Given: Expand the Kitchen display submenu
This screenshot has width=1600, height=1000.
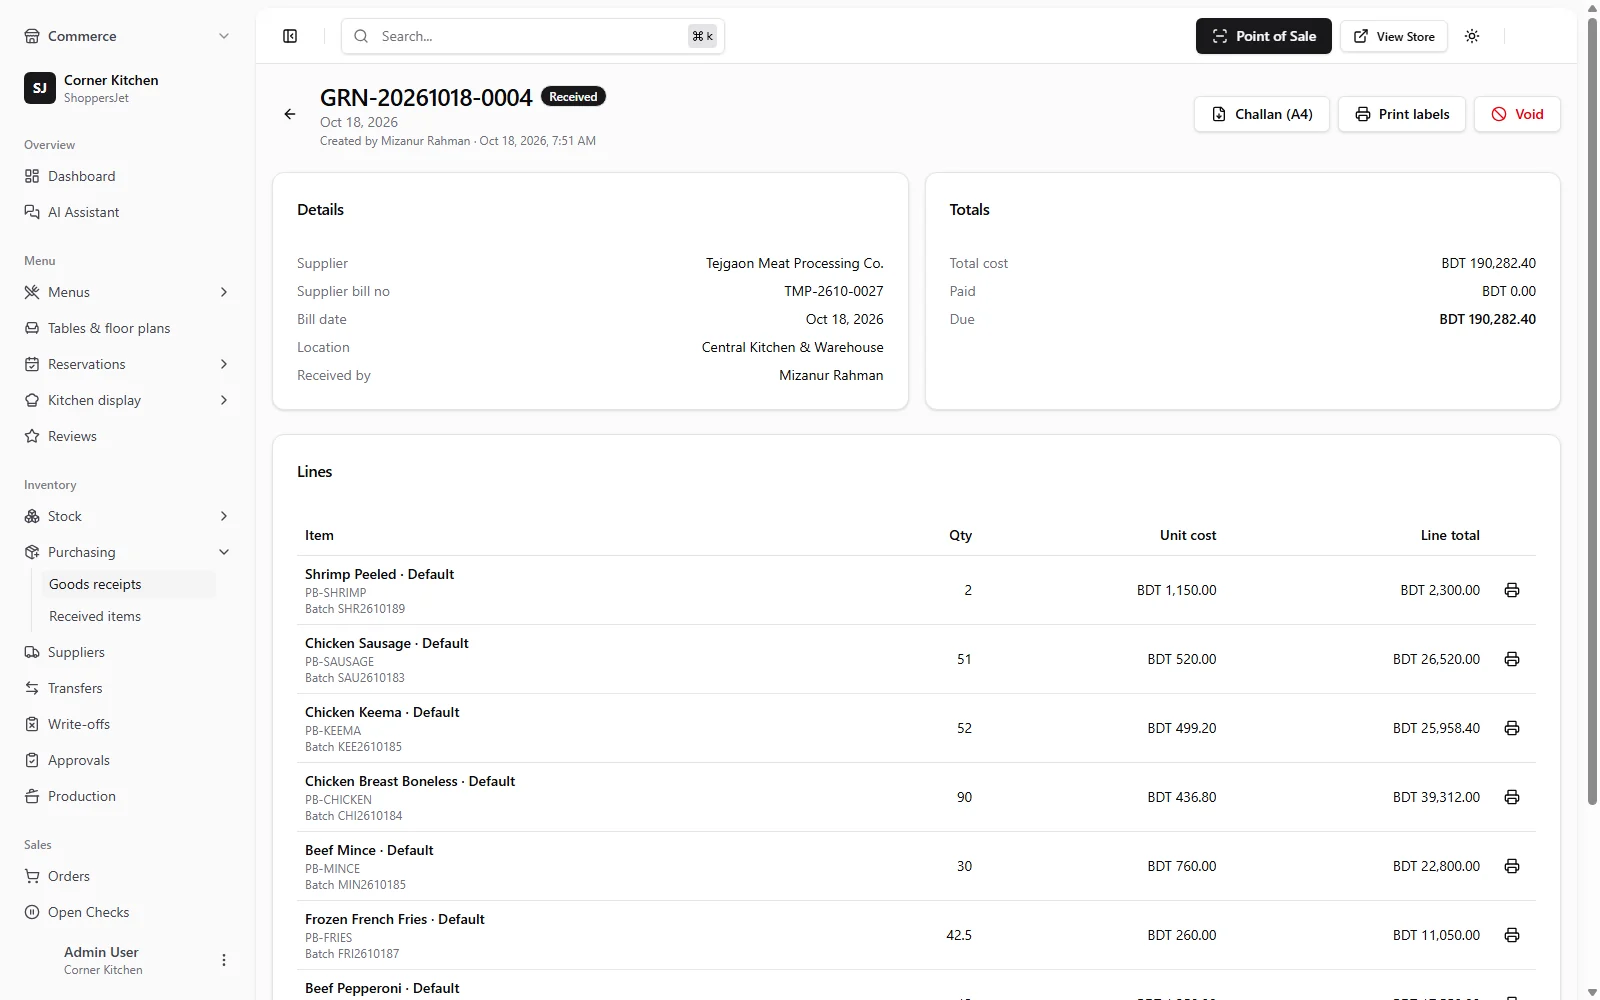Looking at the screenshot, I should click(127, 400).
